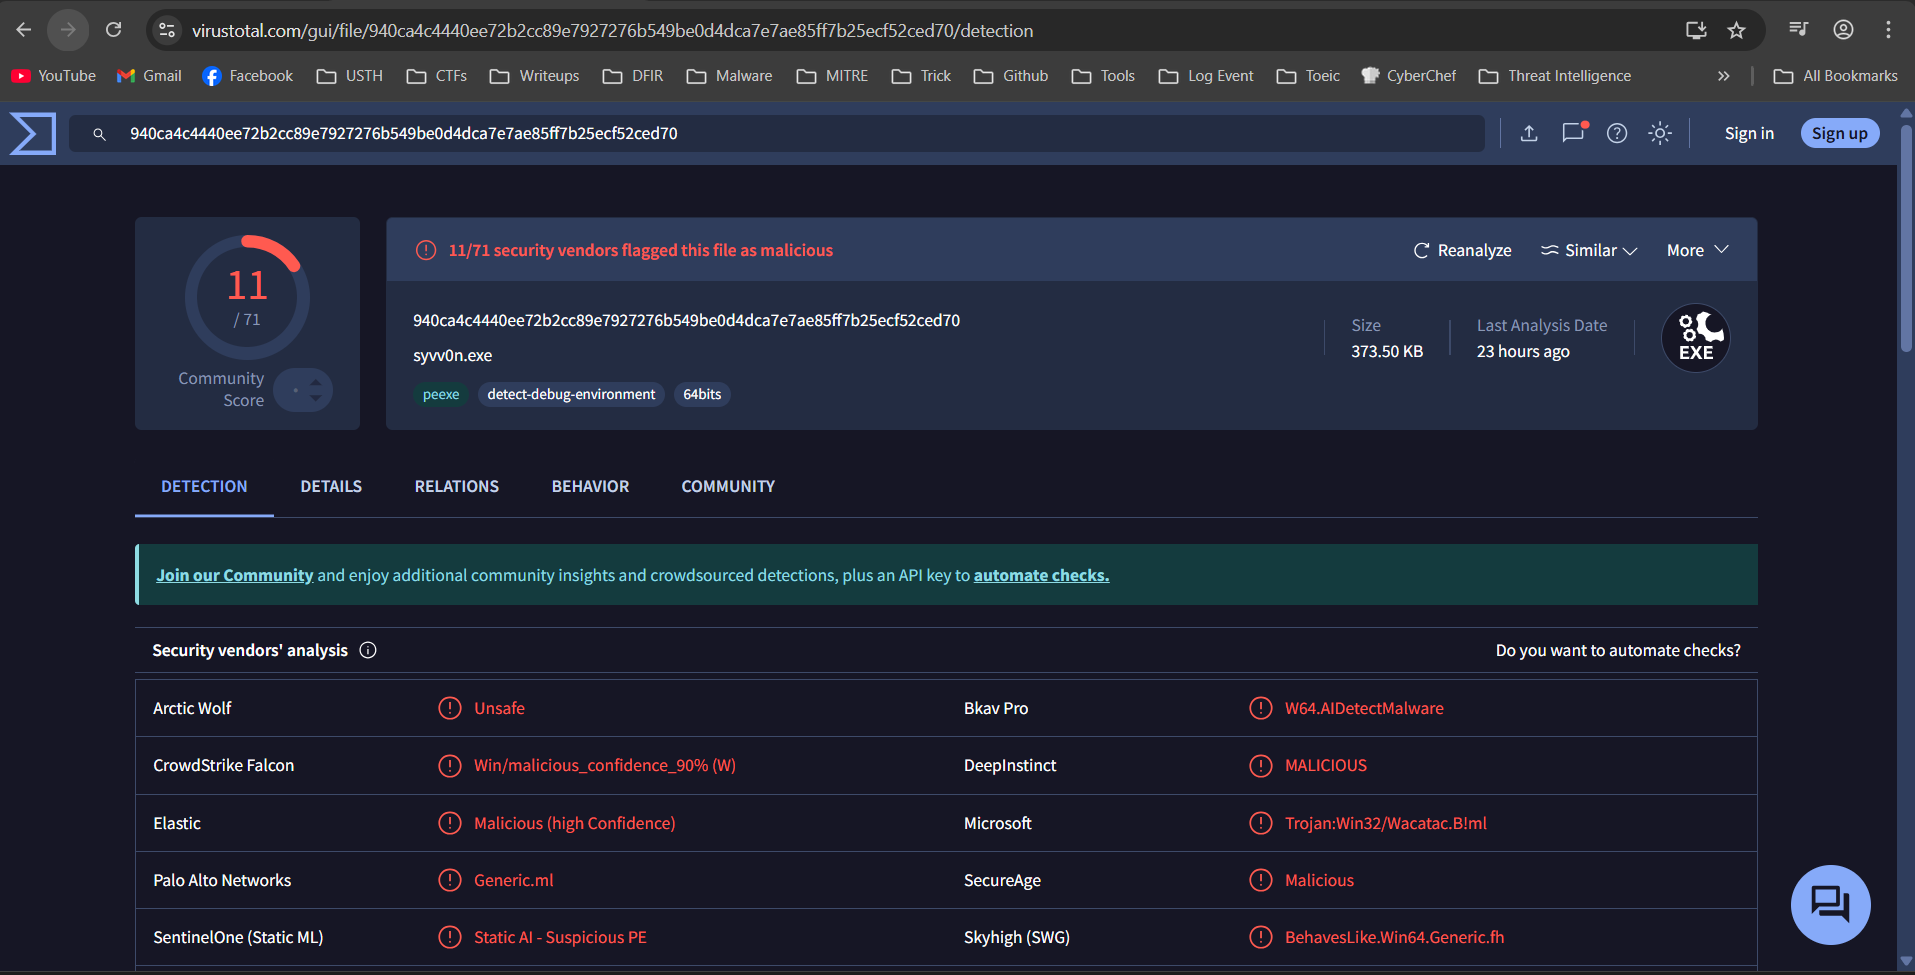
Task: Click the Join our Community link
Action: click(234, 576)
